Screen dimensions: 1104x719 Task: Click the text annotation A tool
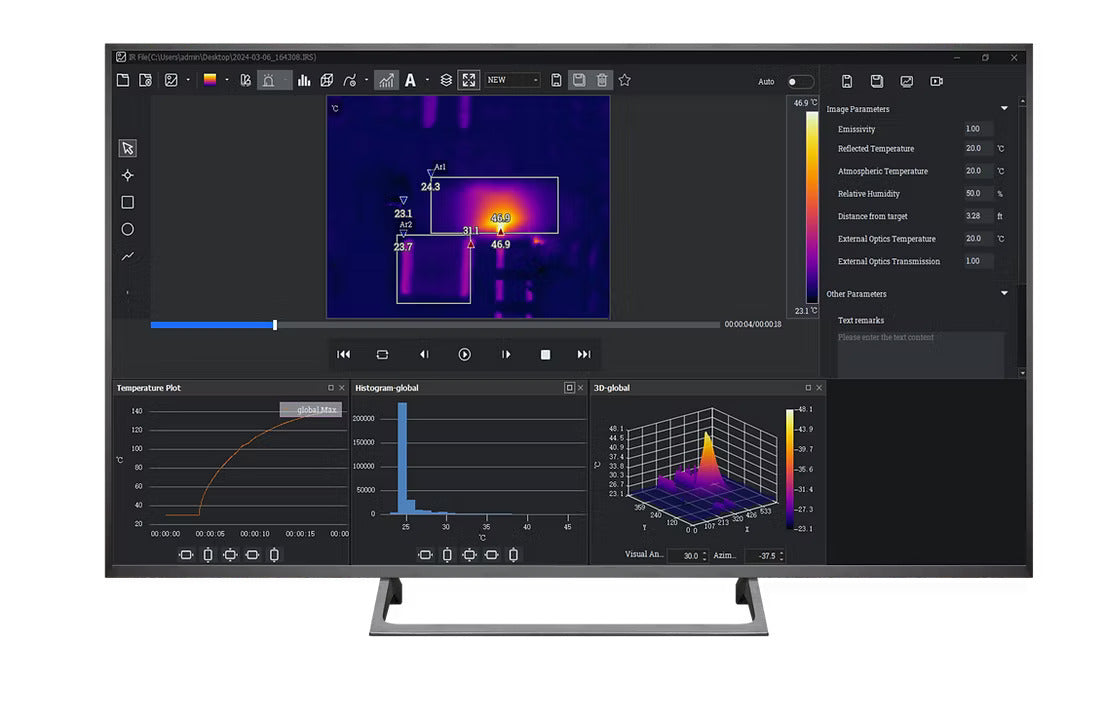(410, 80)
